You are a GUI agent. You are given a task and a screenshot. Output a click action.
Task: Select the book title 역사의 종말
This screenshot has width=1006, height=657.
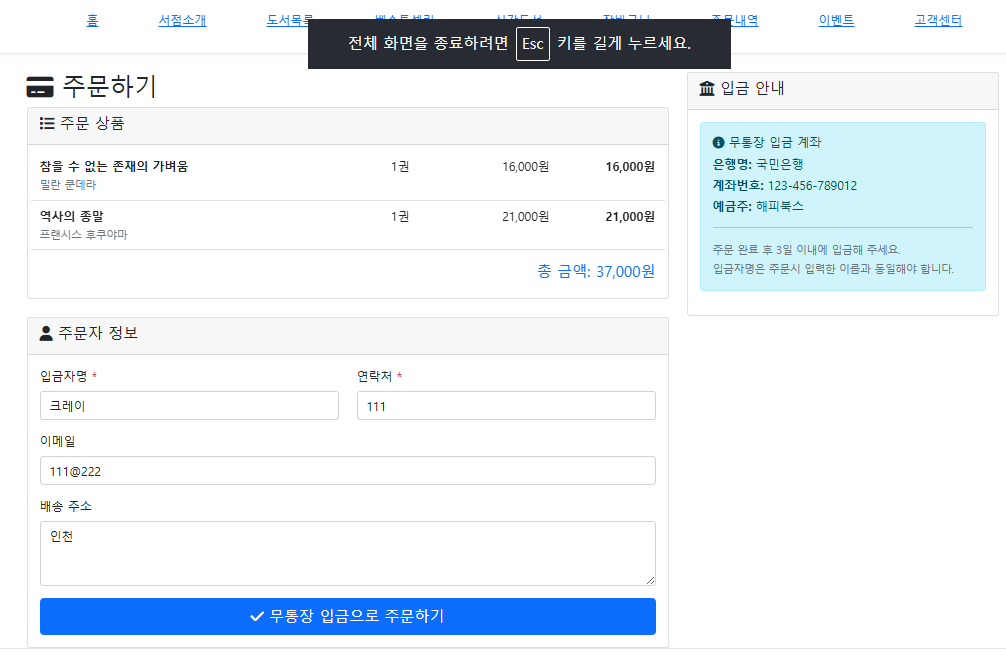point(71,216)
